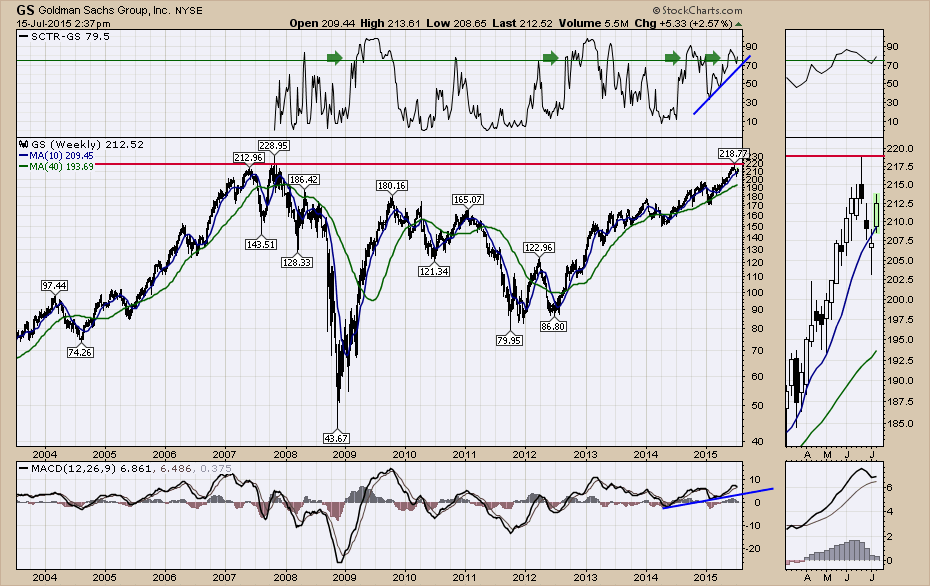Click 2012 on the price panel's year axis
The image size is (930, 586).
525,454
